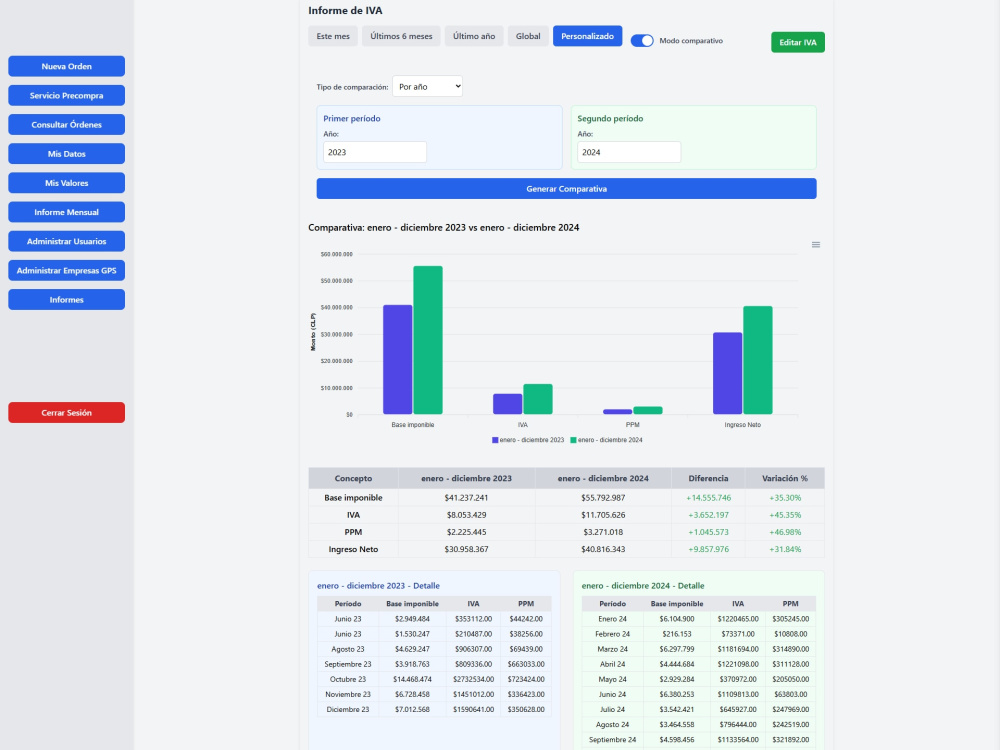
Task: Choose the Global period tab
Action: pos(528,36)
